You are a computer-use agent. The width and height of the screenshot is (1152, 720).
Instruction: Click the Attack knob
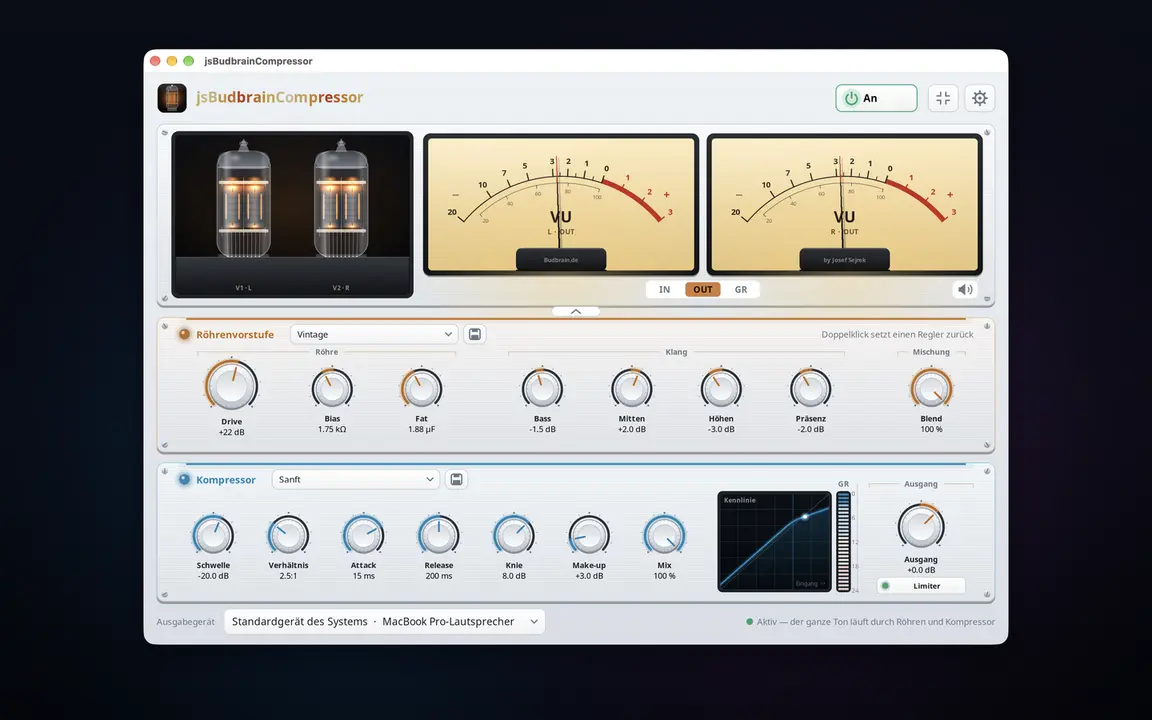[x=364, y=535]
